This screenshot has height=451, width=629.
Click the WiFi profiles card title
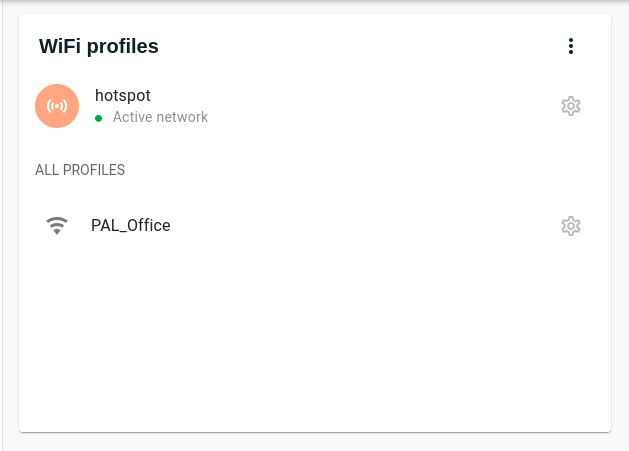98,46
